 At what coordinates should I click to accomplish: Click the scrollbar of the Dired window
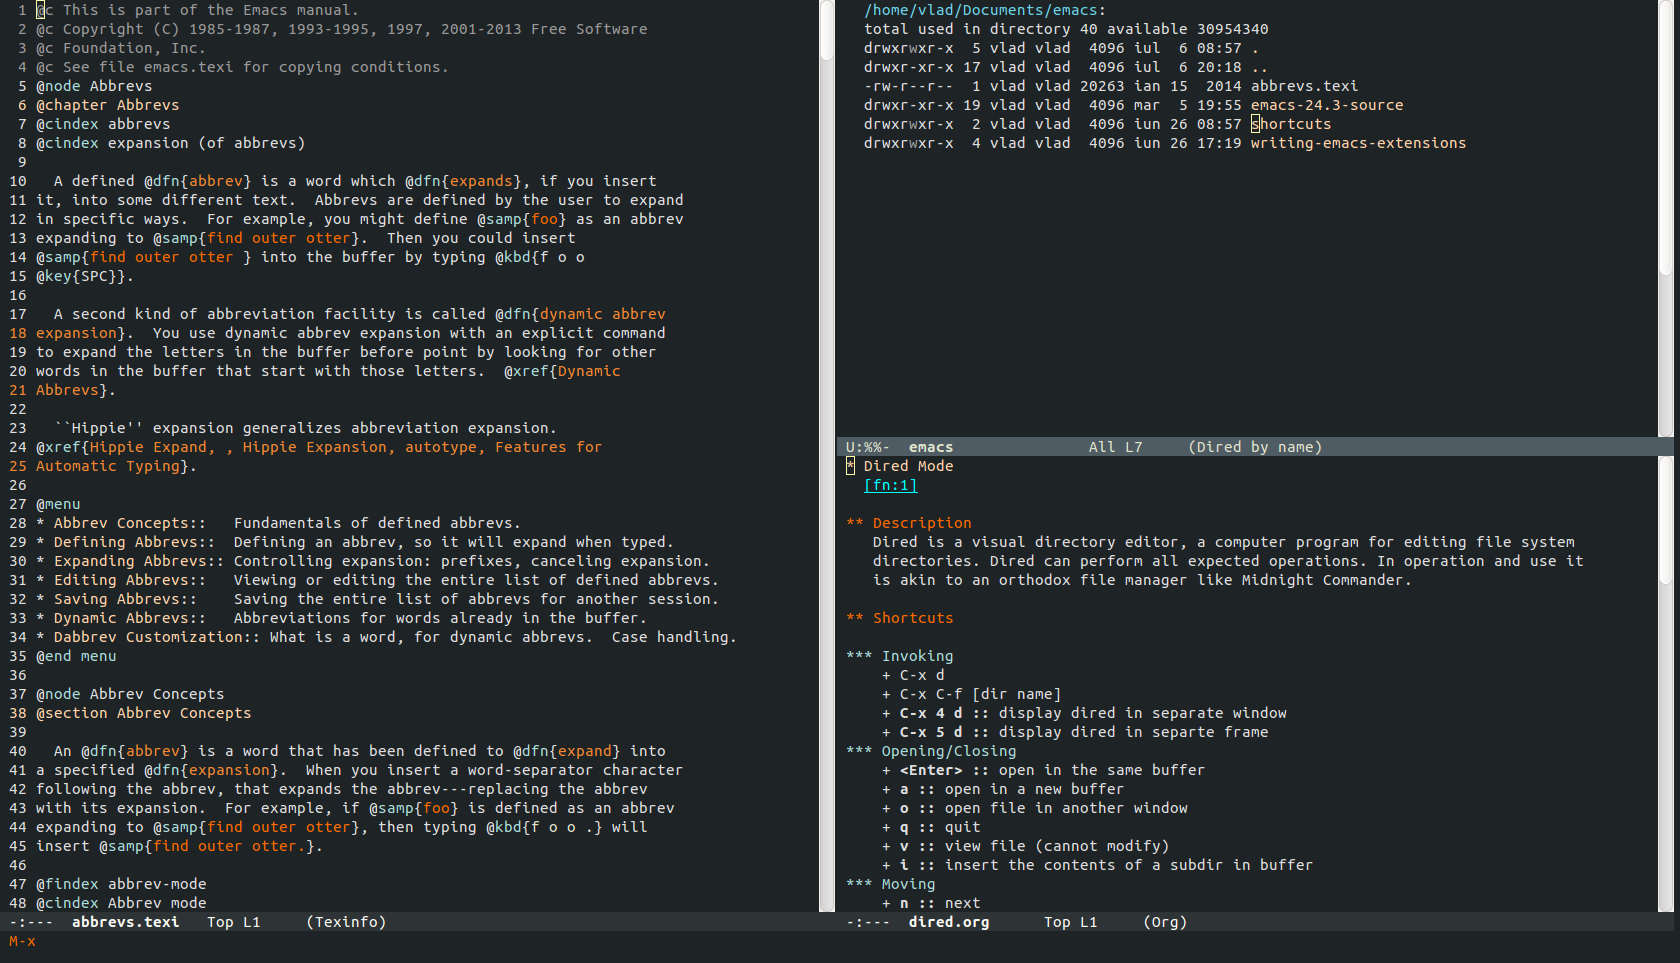(1665, 218)
